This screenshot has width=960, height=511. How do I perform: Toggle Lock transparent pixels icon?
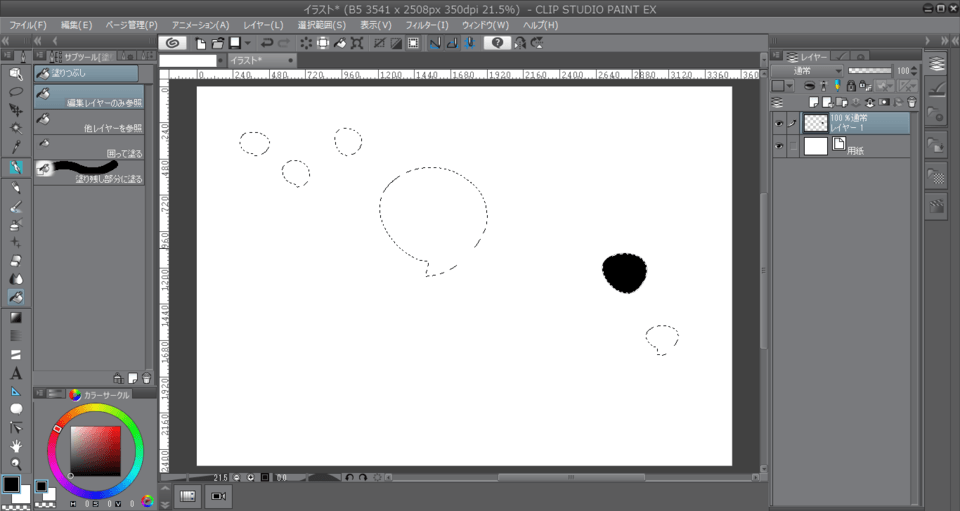(x=865, y=86)
